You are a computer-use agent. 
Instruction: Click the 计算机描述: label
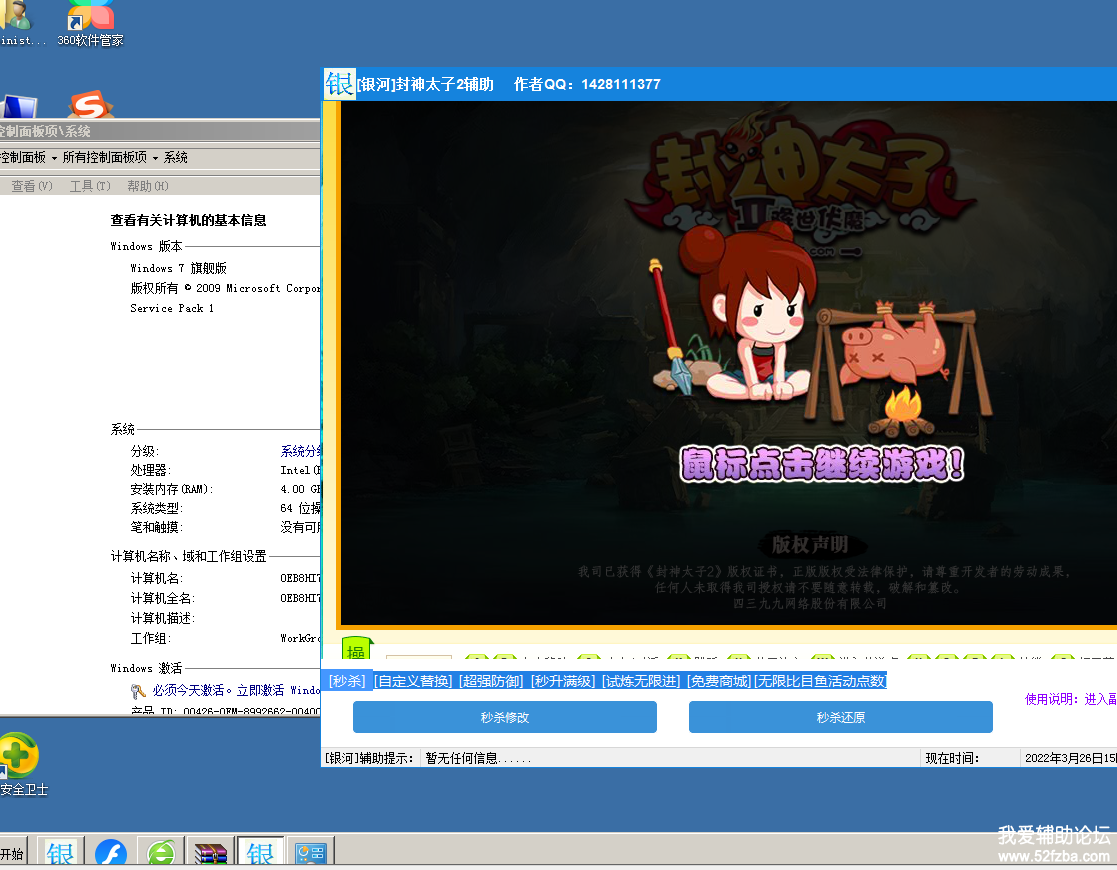(162, 618)
